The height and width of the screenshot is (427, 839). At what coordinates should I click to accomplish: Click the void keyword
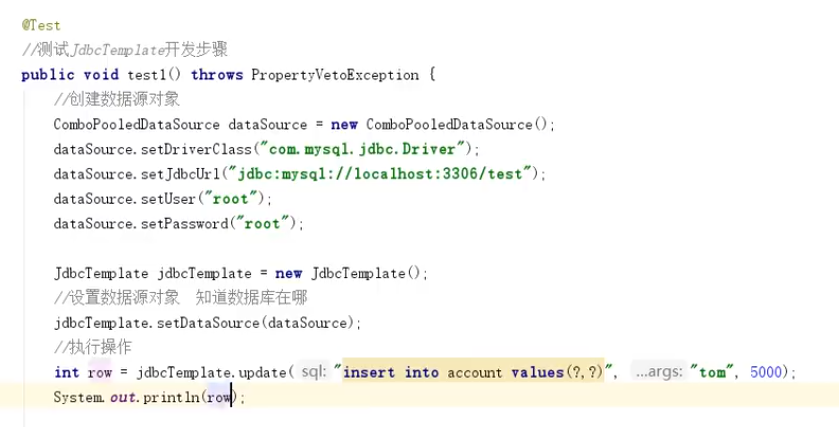pyautogui.click(x=101, y=75)
